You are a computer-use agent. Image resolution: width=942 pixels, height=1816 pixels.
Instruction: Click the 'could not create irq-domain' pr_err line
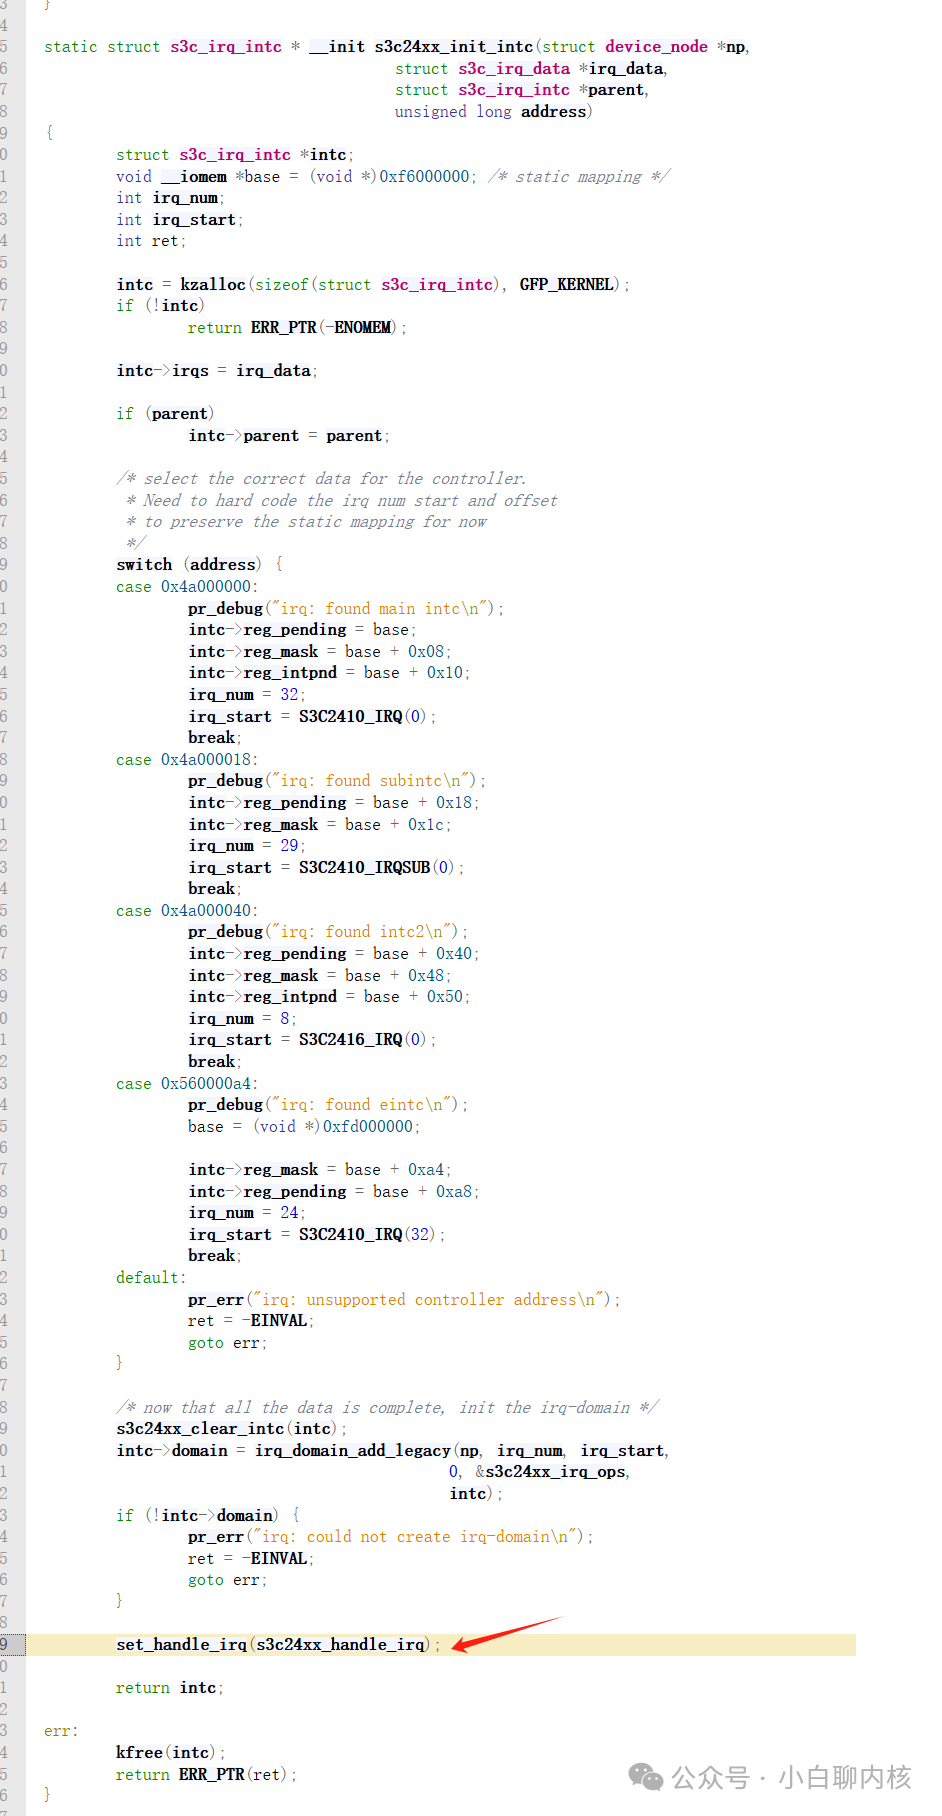(391, 1537)
